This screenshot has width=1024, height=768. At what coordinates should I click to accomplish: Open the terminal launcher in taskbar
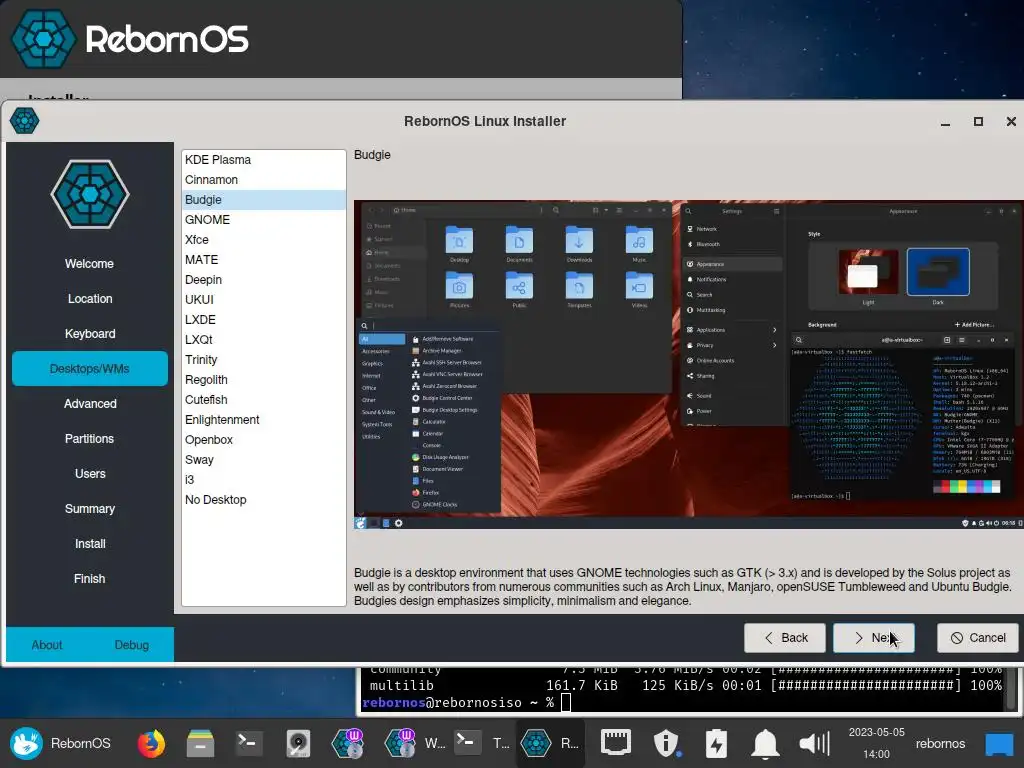tap(249, 743)
